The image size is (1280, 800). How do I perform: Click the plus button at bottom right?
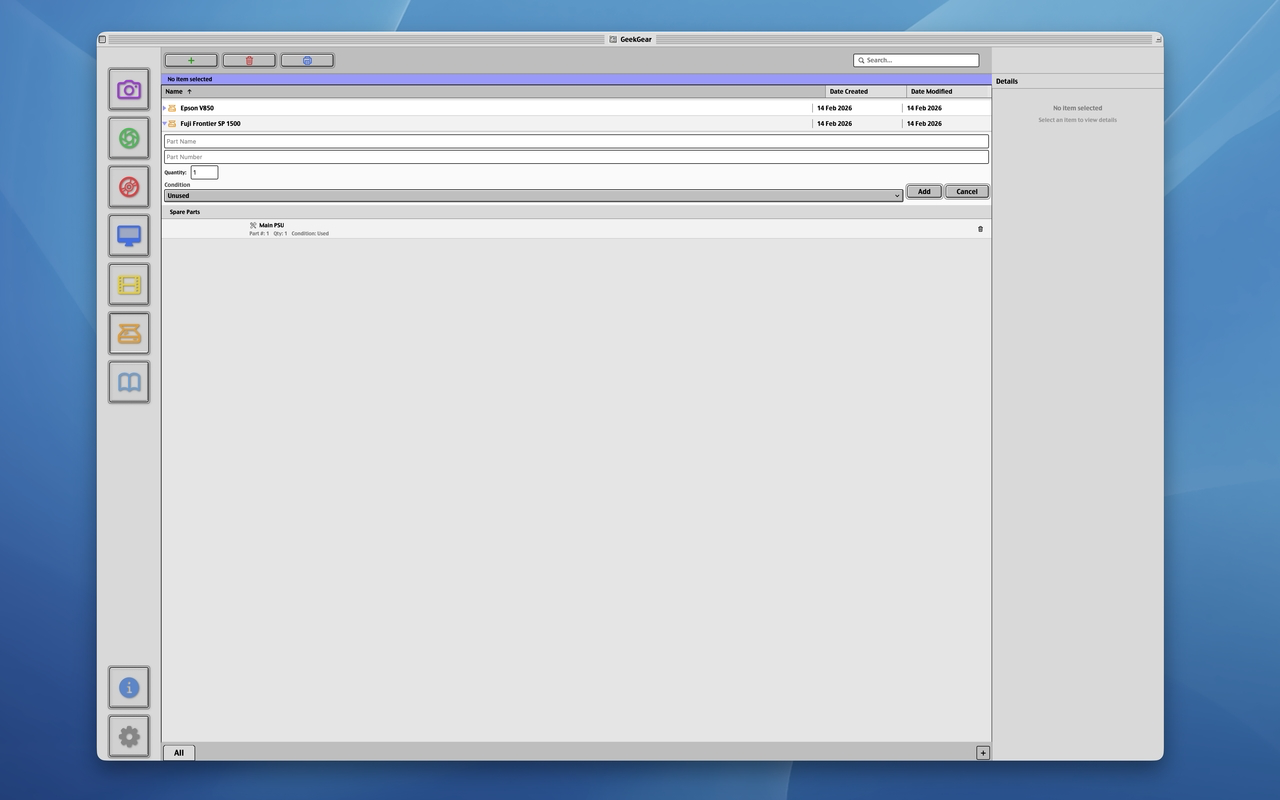tap(983, 753)
